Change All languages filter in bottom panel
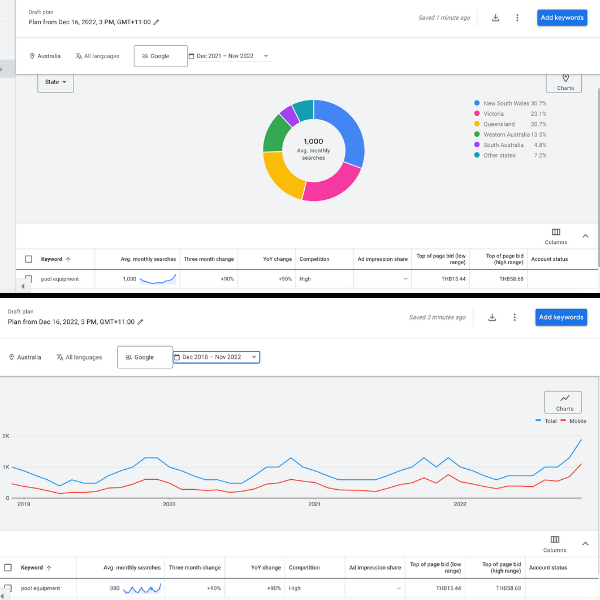 click(x=79, y=357)
